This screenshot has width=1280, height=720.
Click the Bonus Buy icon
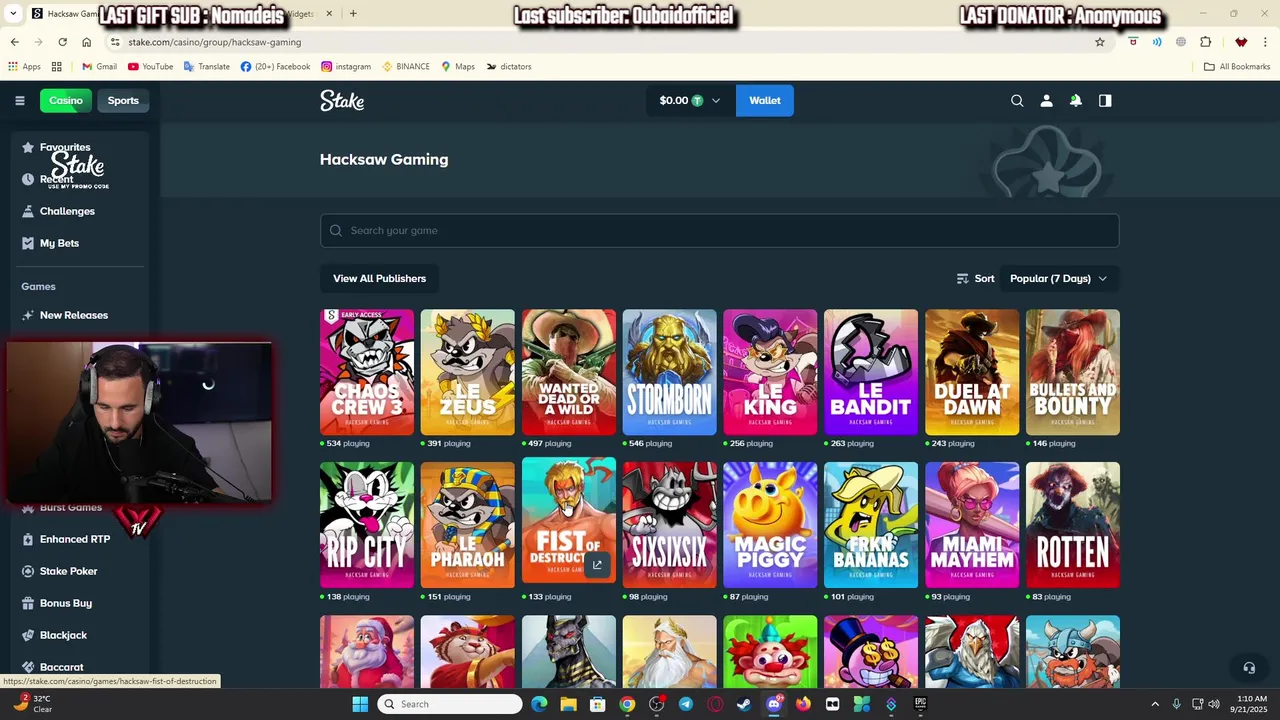[x=28, y=603]
